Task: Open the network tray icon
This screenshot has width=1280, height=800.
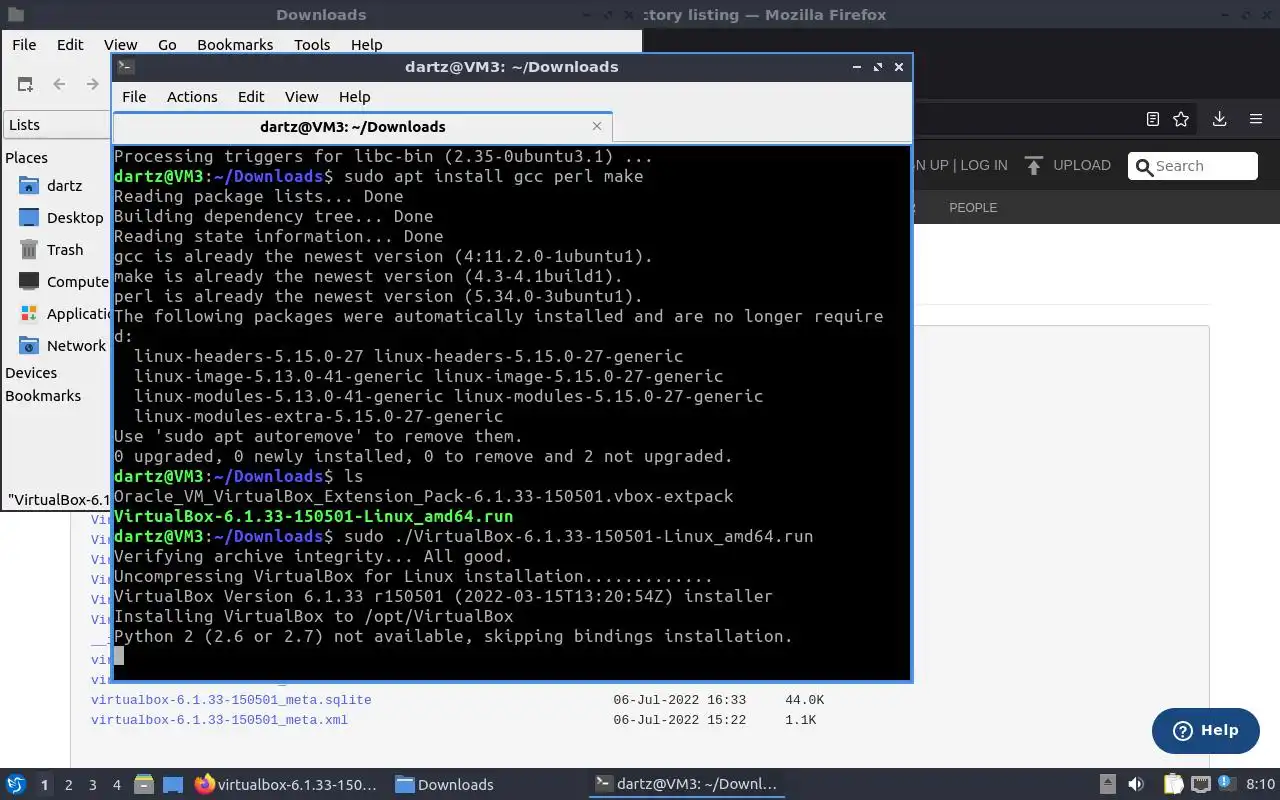Action: point(1200,785)
